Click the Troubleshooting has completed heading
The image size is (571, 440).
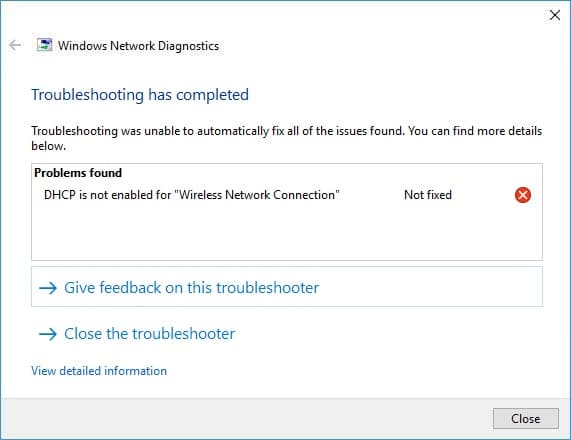tap(140, 95)
